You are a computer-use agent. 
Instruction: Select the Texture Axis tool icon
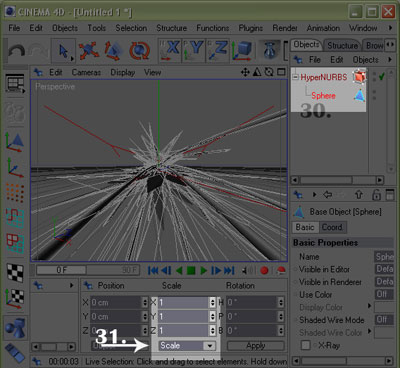coord(15,298)
